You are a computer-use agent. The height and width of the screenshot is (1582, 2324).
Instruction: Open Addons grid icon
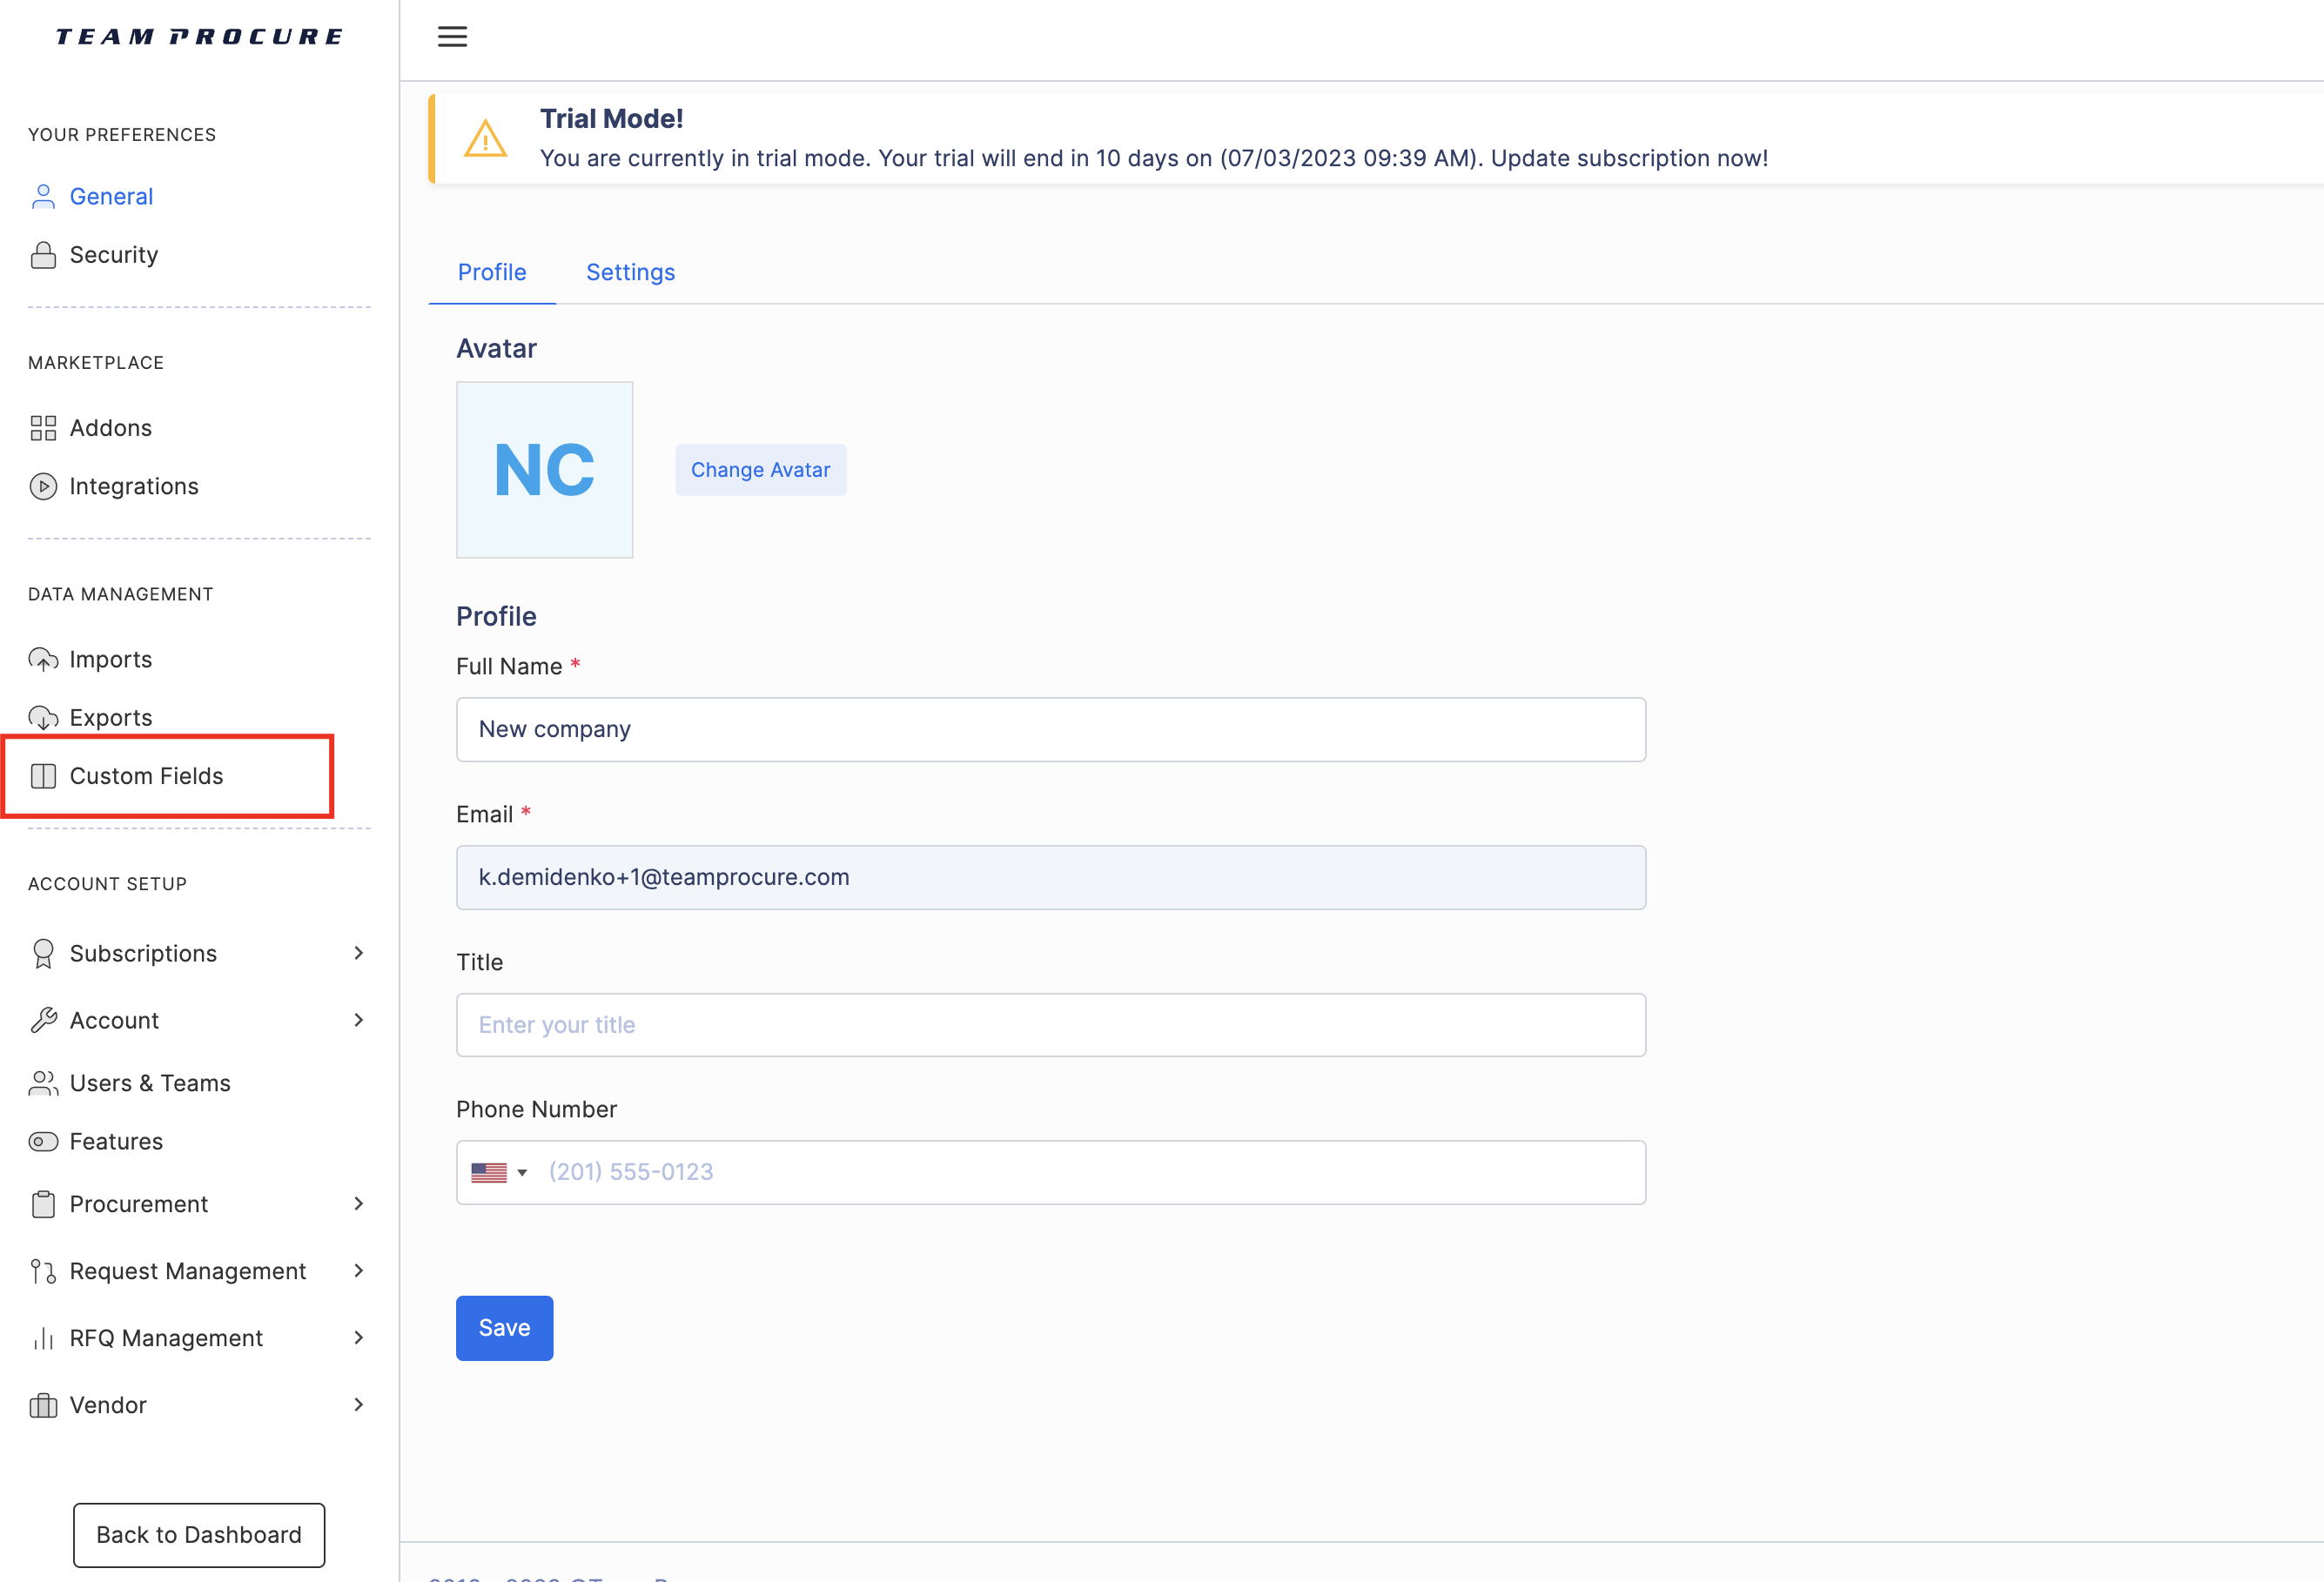pos(43,428)
